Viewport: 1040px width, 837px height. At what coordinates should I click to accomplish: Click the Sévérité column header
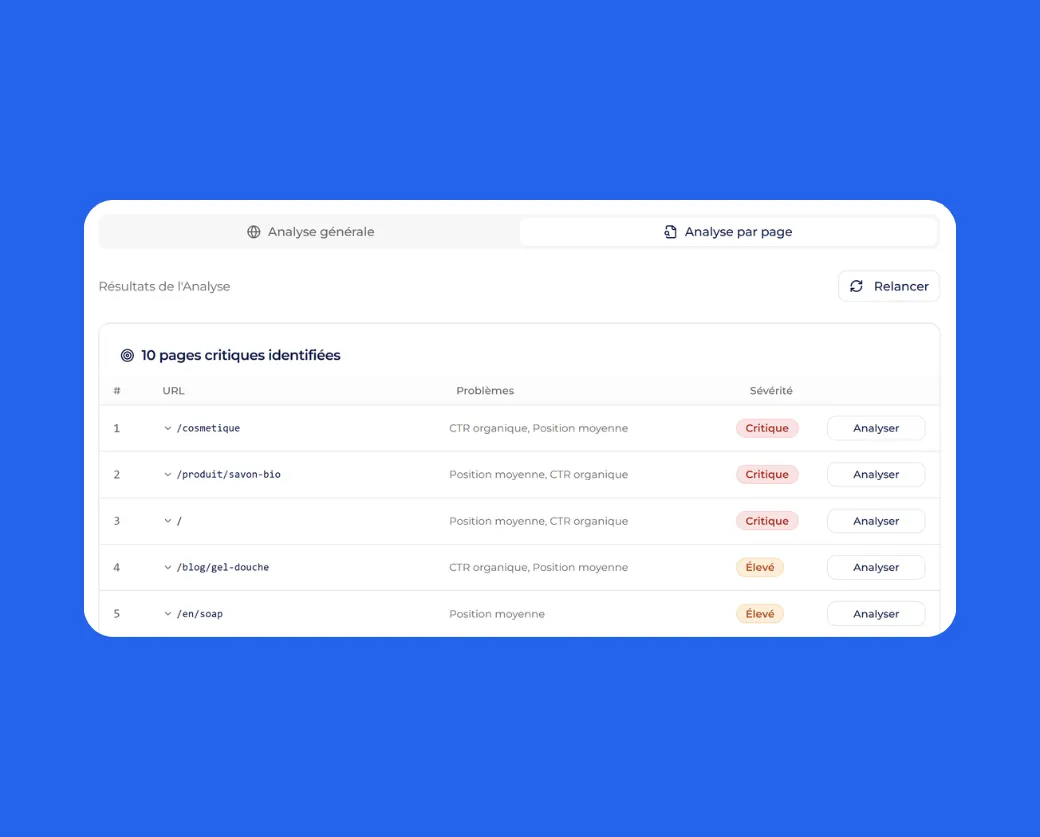click(771, 390)
